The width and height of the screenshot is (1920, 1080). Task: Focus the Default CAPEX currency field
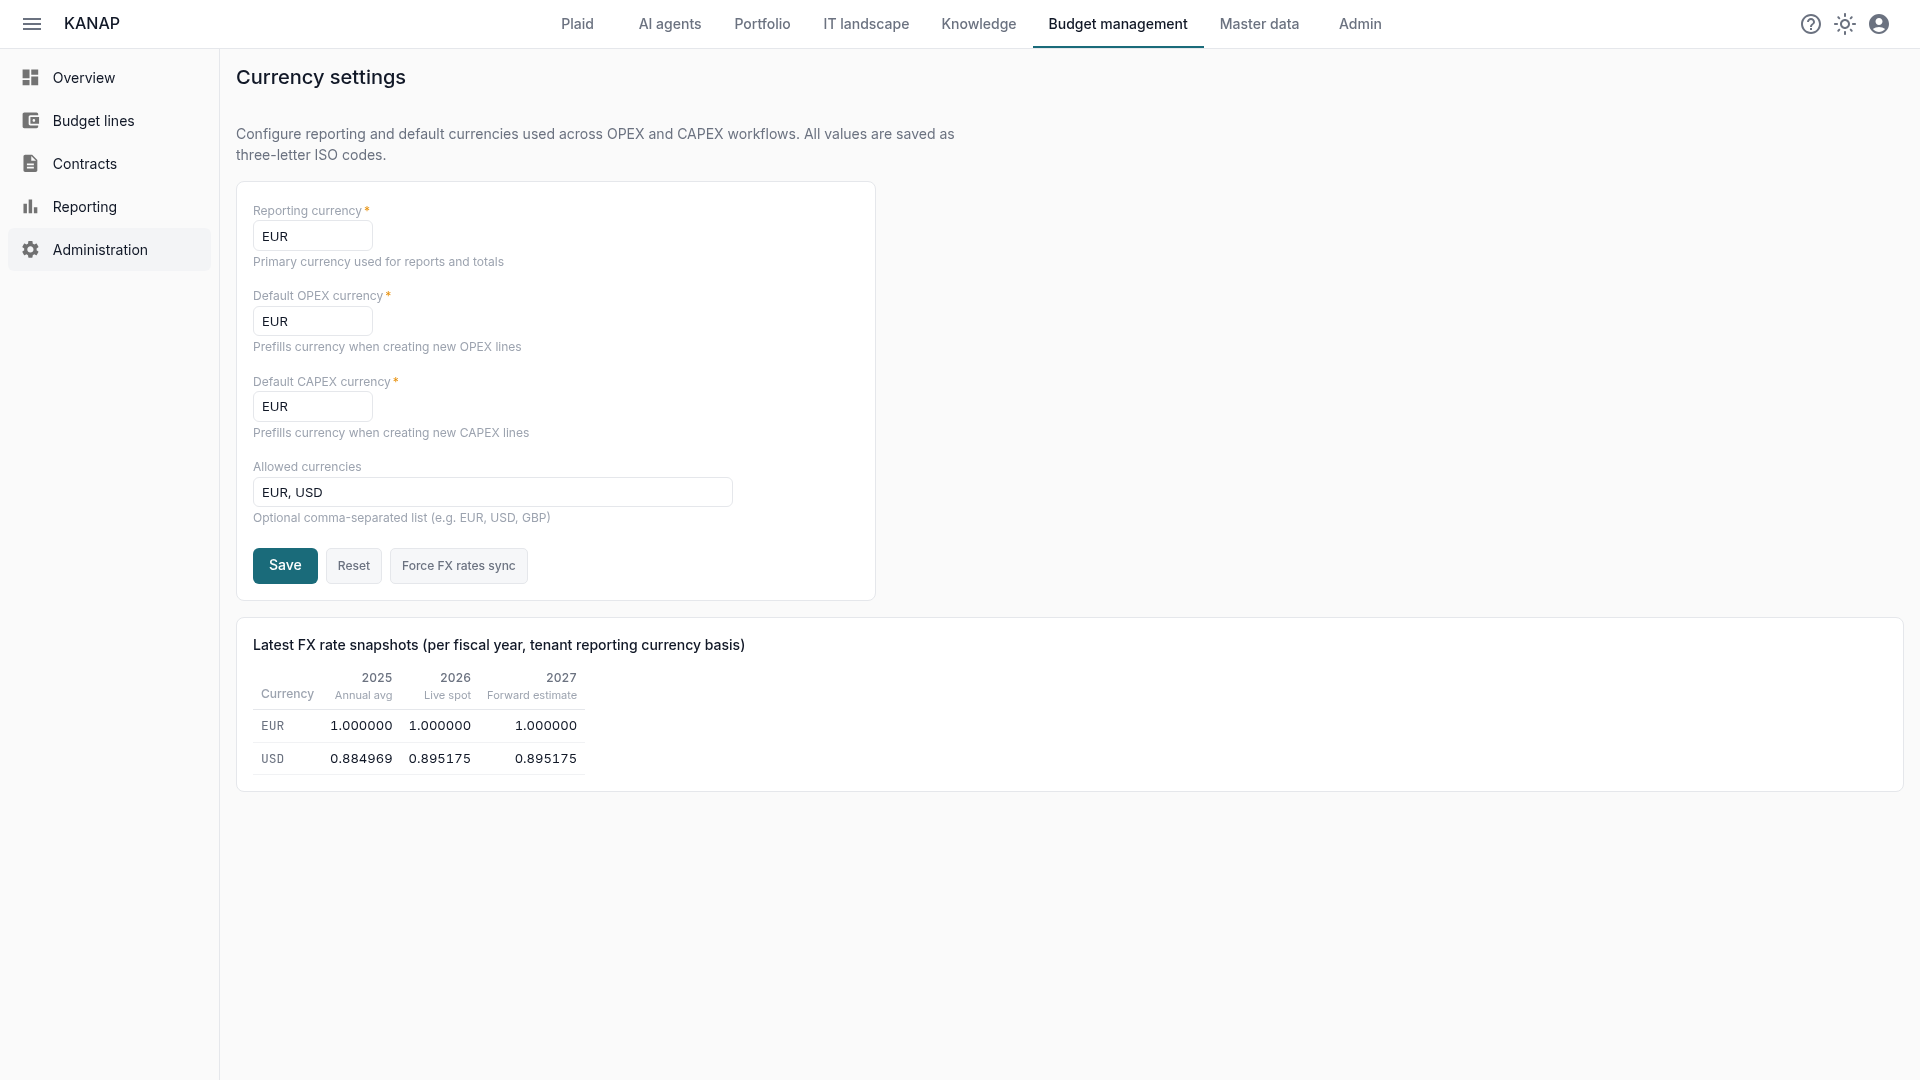tap(313, 407)
